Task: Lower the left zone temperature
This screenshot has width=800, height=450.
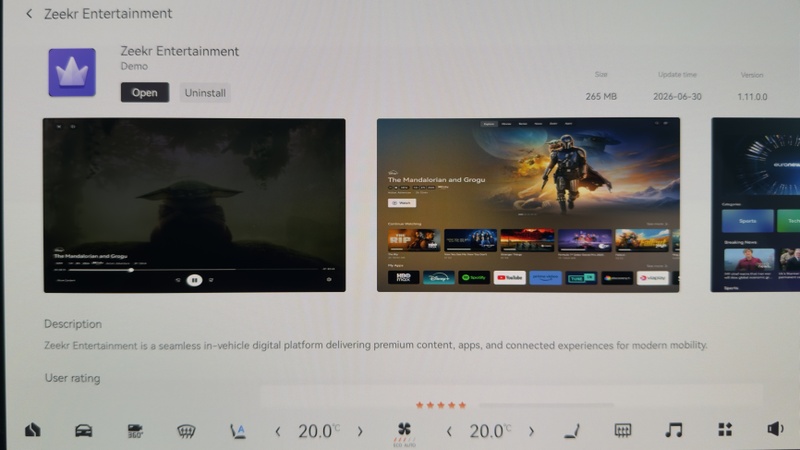Action: [278, 432]
